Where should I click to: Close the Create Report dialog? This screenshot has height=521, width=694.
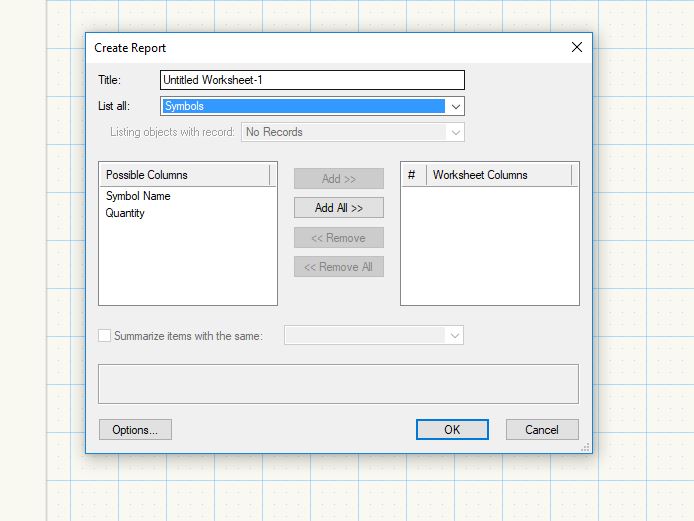point(576,47)
